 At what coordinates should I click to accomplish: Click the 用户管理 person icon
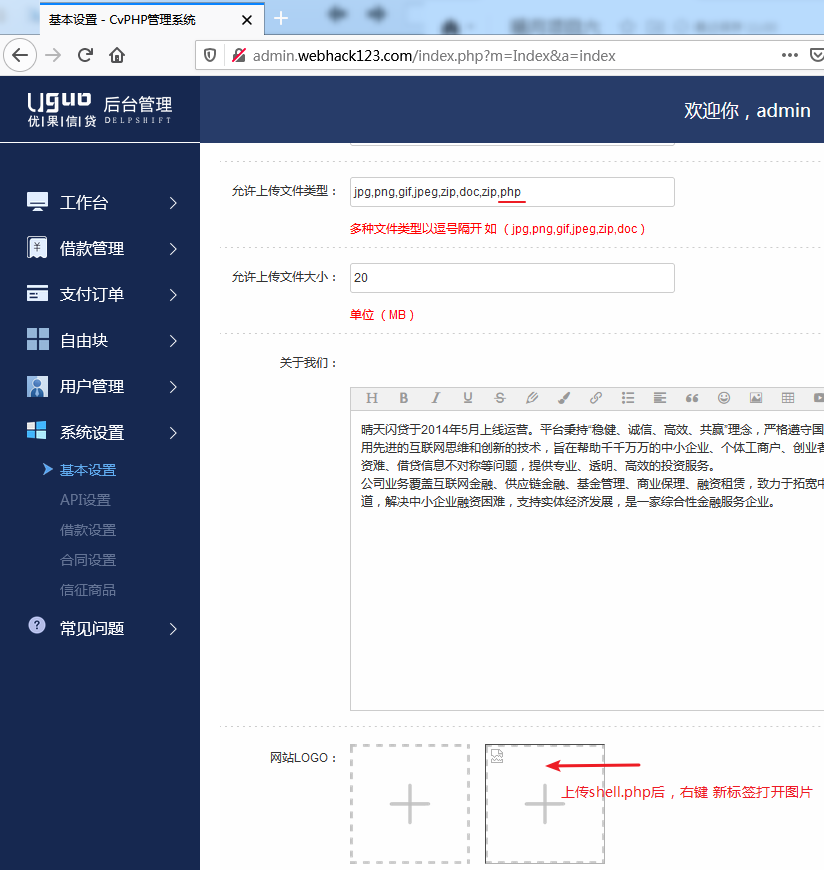click(x=37, y=386)
